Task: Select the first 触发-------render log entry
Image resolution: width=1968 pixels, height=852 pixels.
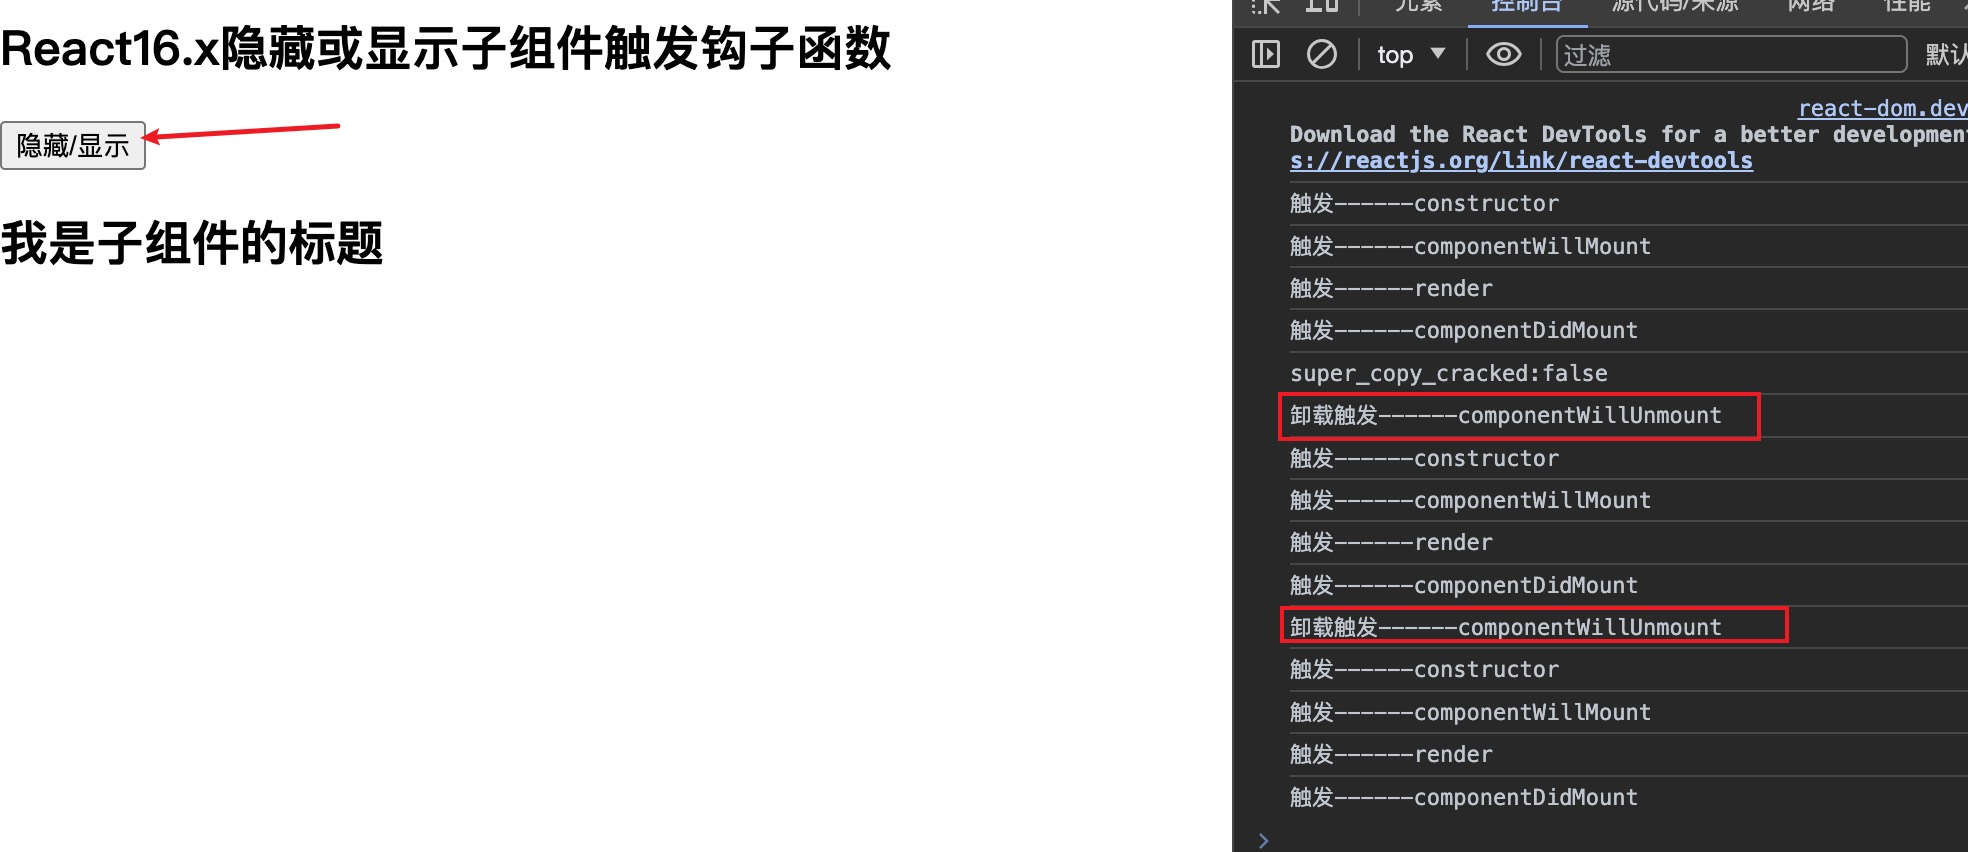Action: [x=1391, y=288]
